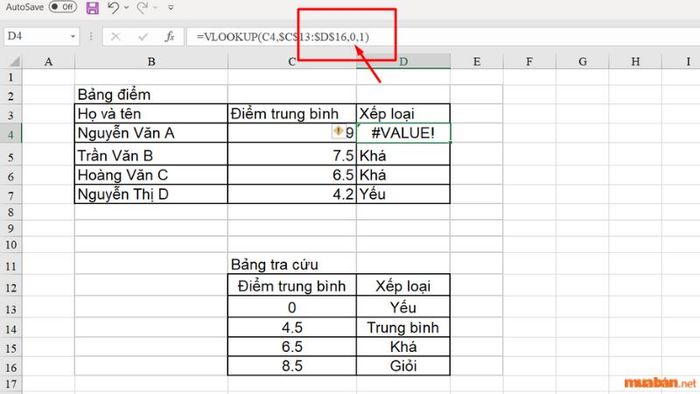The image size is (700, 394).
Task: Select 'Khá' cell in row 15
Action: point(403,347)
